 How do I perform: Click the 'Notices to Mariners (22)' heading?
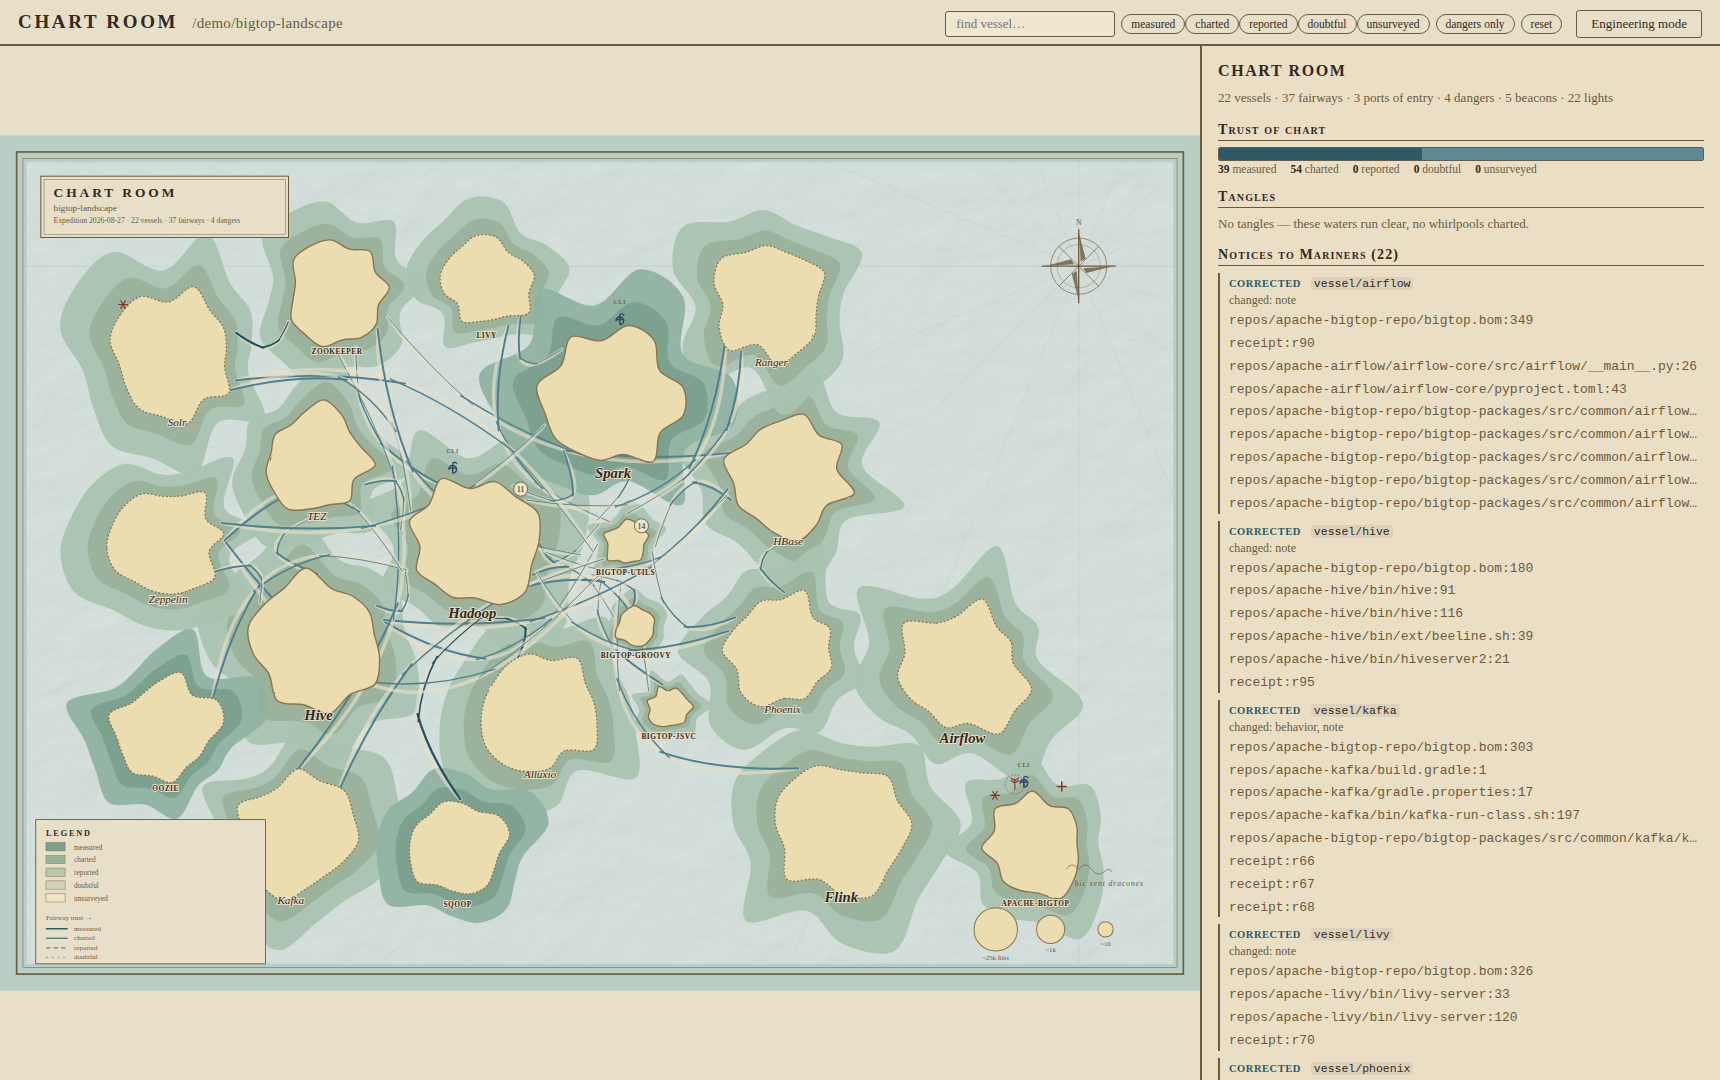[x=1308, y=254]
